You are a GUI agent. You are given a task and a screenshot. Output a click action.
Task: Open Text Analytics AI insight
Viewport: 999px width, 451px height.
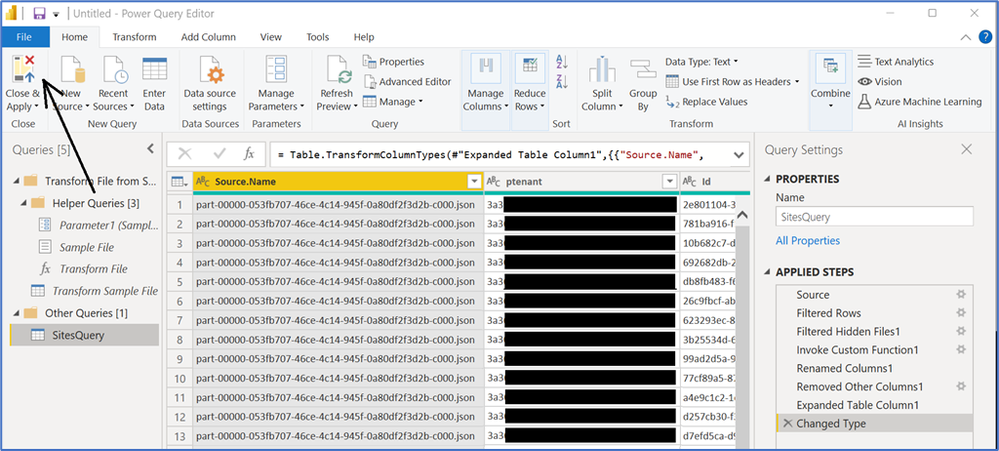tap(895, 62)
